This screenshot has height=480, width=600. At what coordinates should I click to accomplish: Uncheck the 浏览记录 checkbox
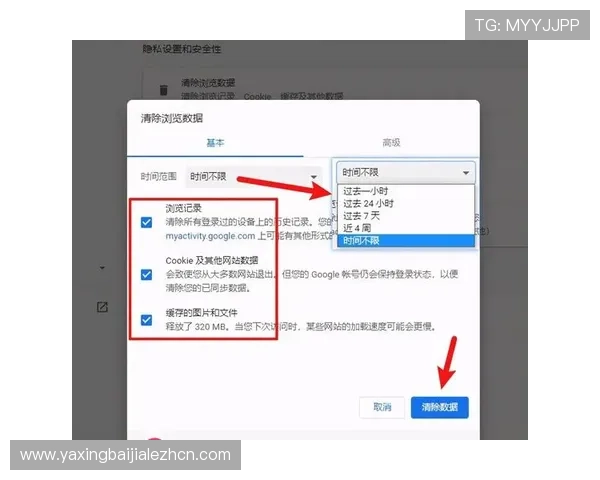[147, 222]
